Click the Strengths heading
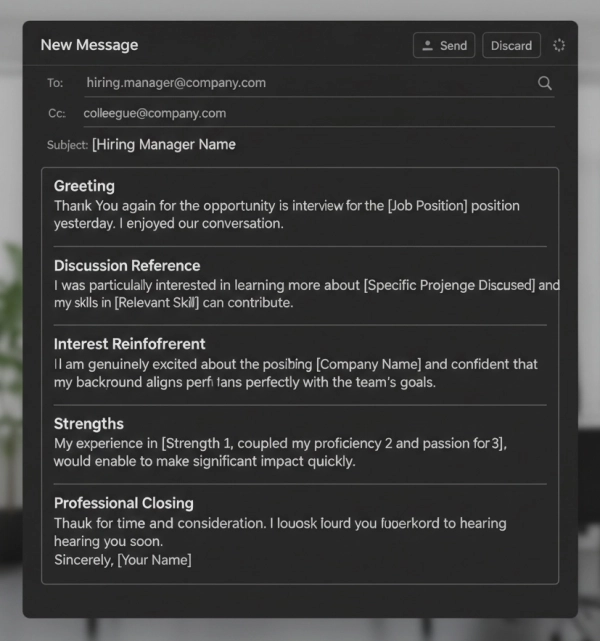 89,424
